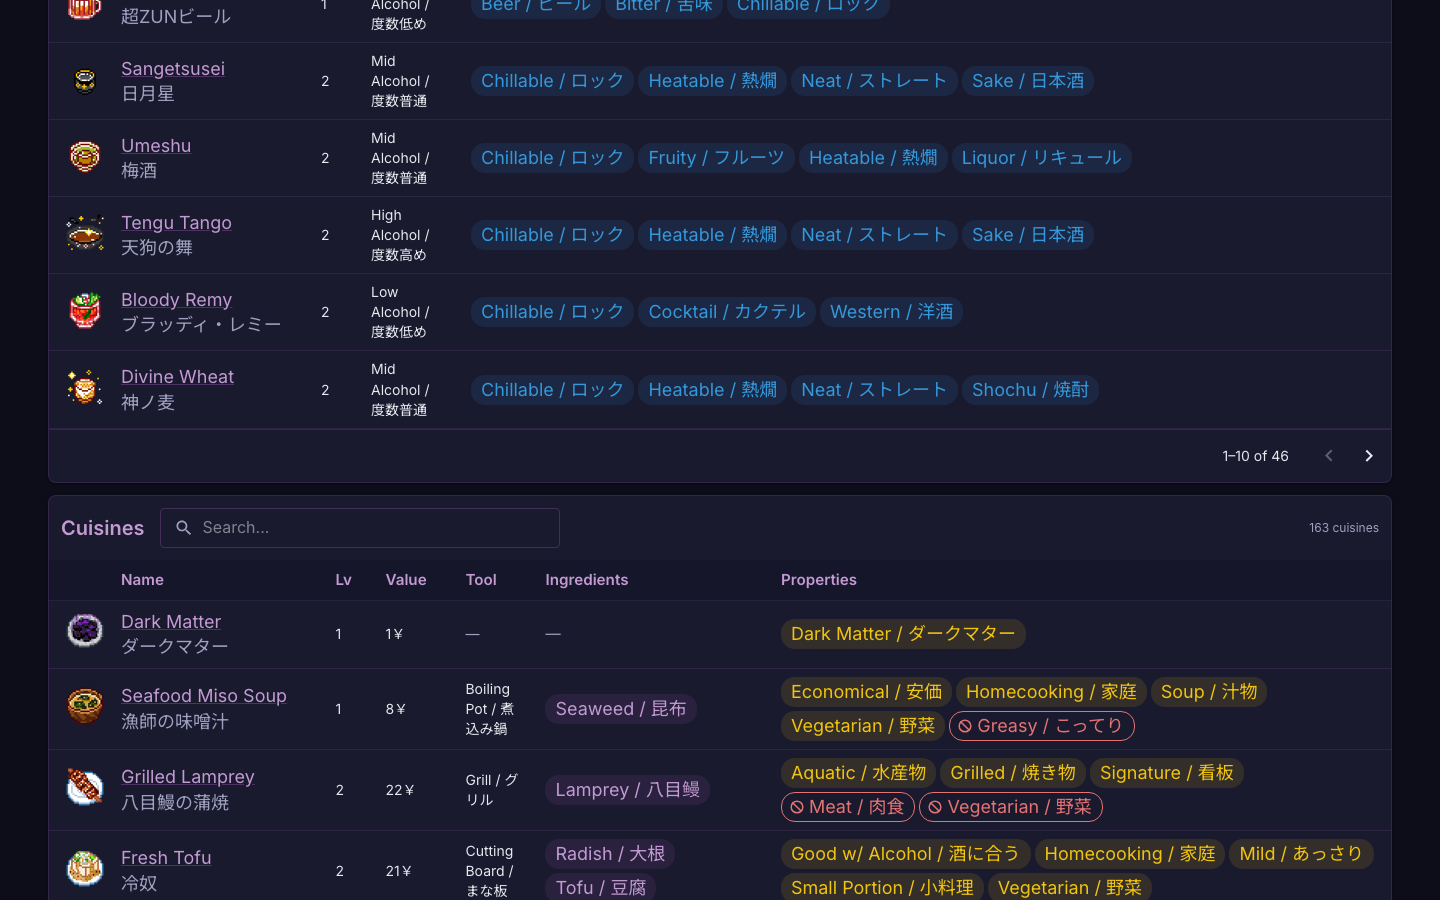Click the Tengu Tango drink icon
This screenshot has width=1440, height=900.
pyautogui.click(x=85, y=235)
